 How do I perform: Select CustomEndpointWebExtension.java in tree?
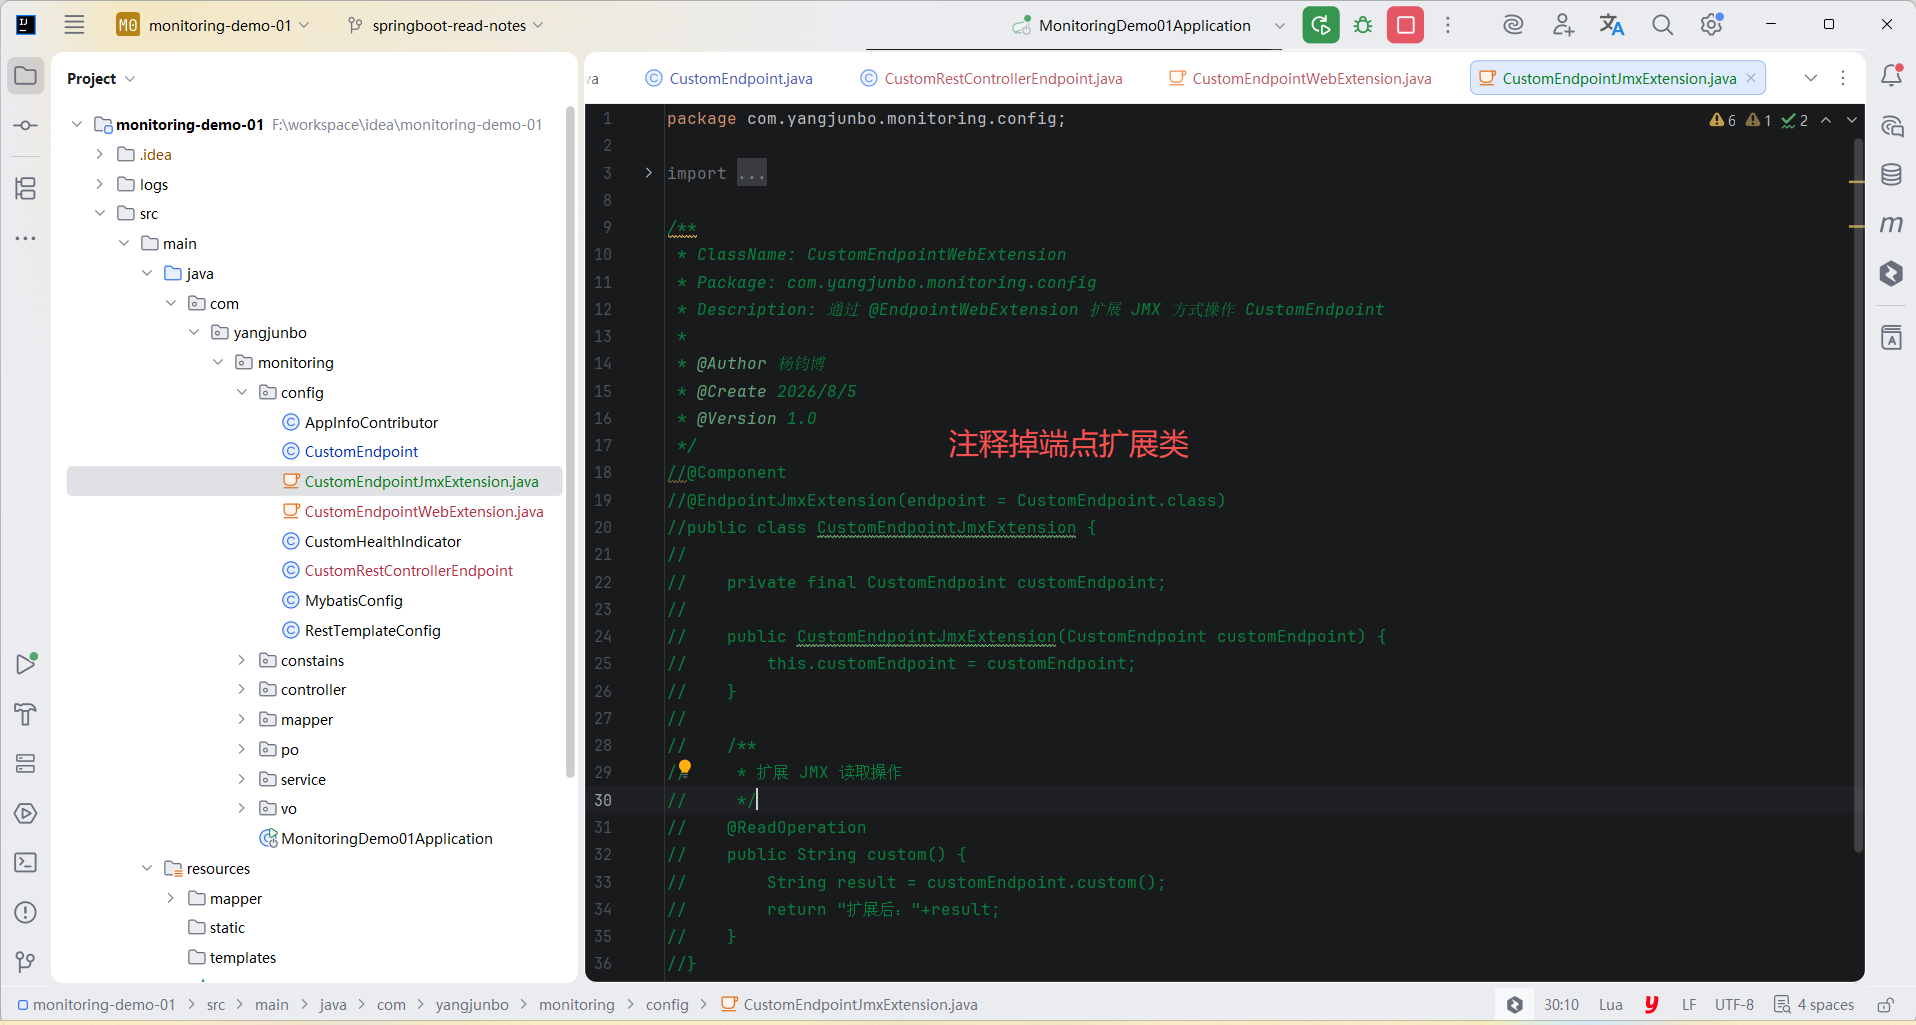(424, 511)
